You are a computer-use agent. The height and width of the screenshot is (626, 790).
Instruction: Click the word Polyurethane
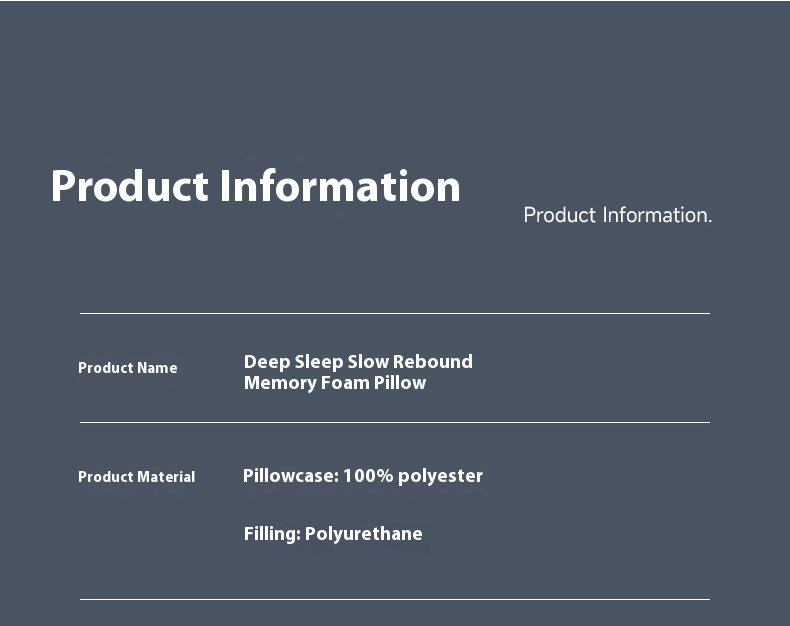point(364,534)
